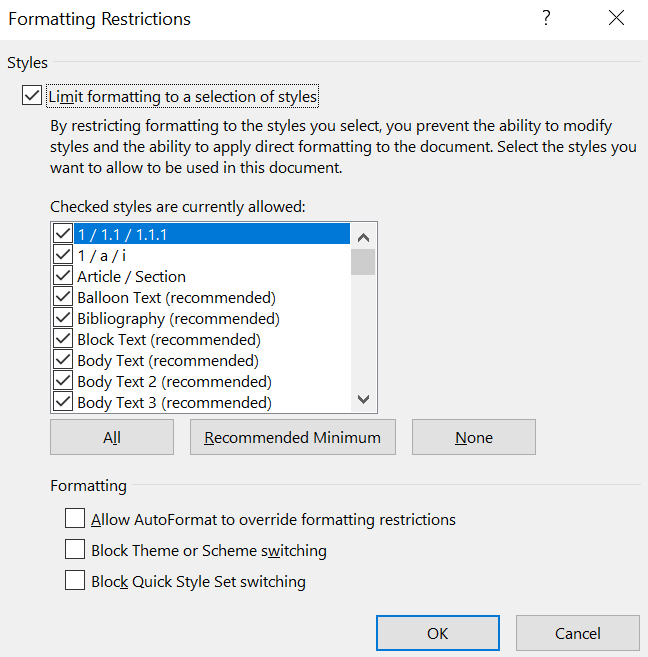Uncheck the 1 / 1.1 / 1.1.1 style

(64, 235)
